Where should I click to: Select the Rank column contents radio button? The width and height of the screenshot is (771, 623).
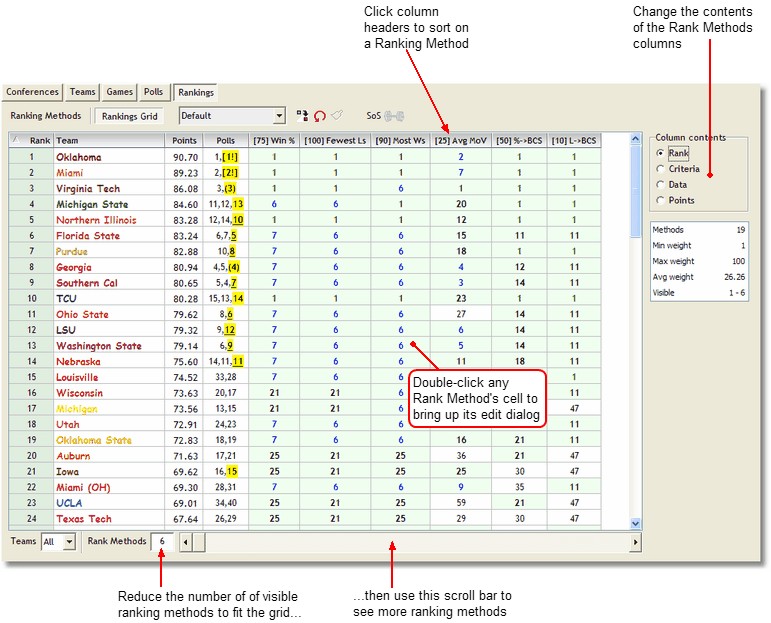[x=660, y=153]
